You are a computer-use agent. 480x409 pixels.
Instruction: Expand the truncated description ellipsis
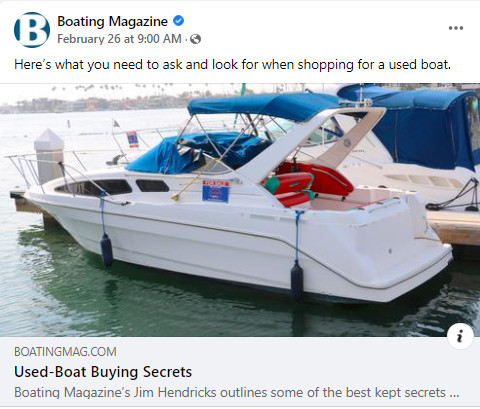click(x=454, y=393)
